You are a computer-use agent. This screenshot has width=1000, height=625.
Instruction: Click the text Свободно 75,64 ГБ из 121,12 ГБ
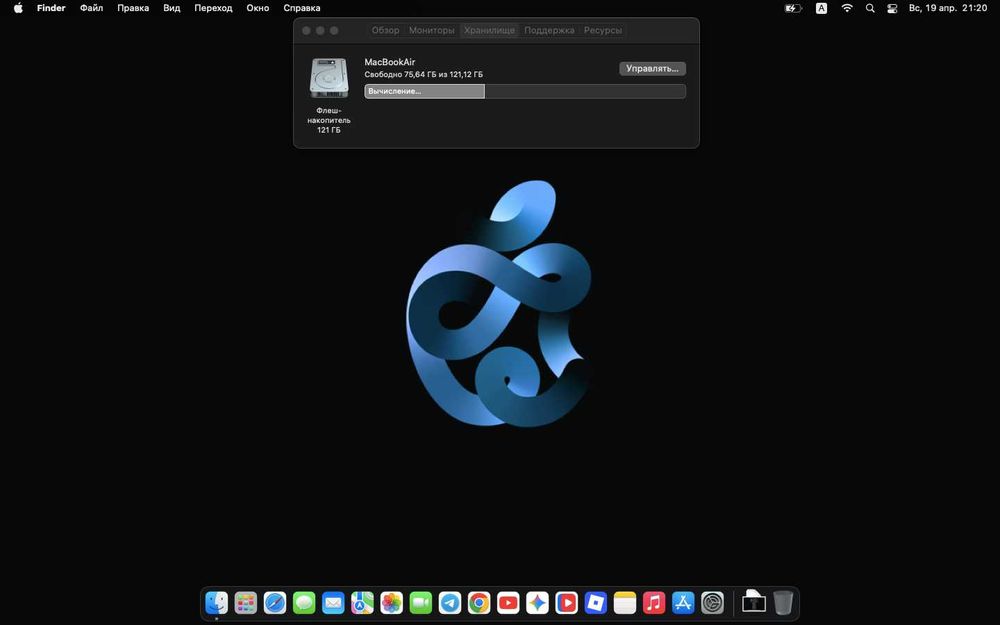423,75
